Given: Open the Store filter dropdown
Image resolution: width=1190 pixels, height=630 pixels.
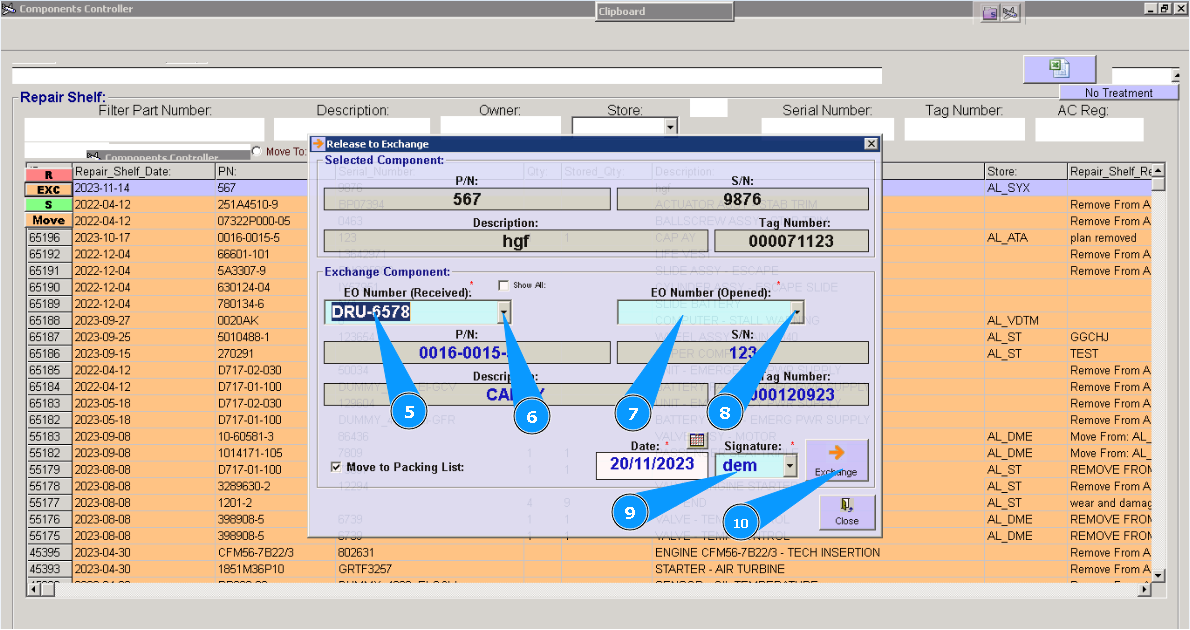Looking at the screenshot, I should pyautogui.click(x=671, y=127).
